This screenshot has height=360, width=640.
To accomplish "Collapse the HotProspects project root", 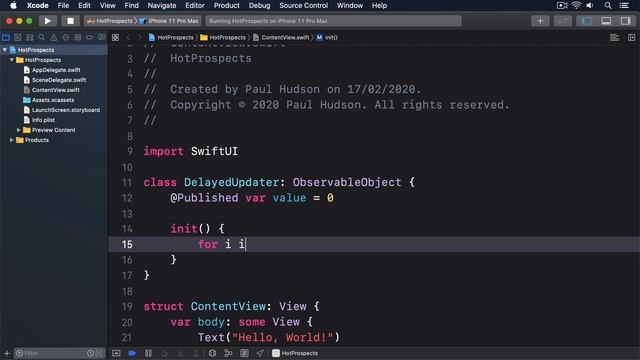I will pos(4,50).
